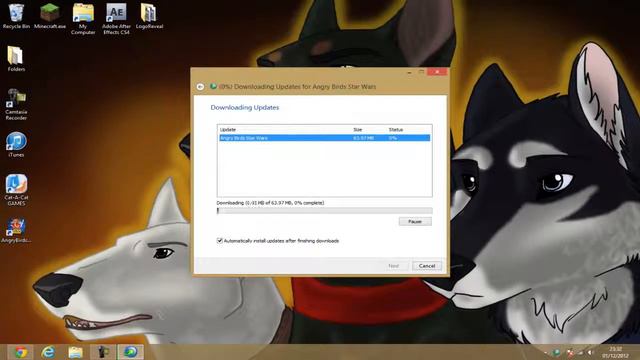Select the iTunes desktop shortcut

coord(16,144)
